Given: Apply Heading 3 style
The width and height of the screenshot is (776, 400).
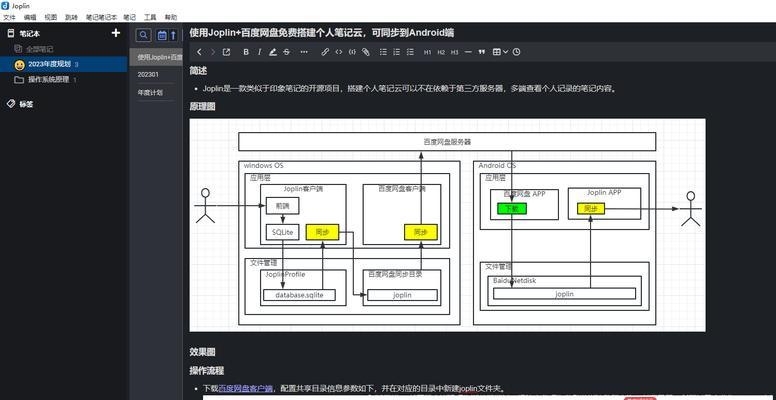Looking at the screenshot, I should pyautogui.click(x=454, y=52).
